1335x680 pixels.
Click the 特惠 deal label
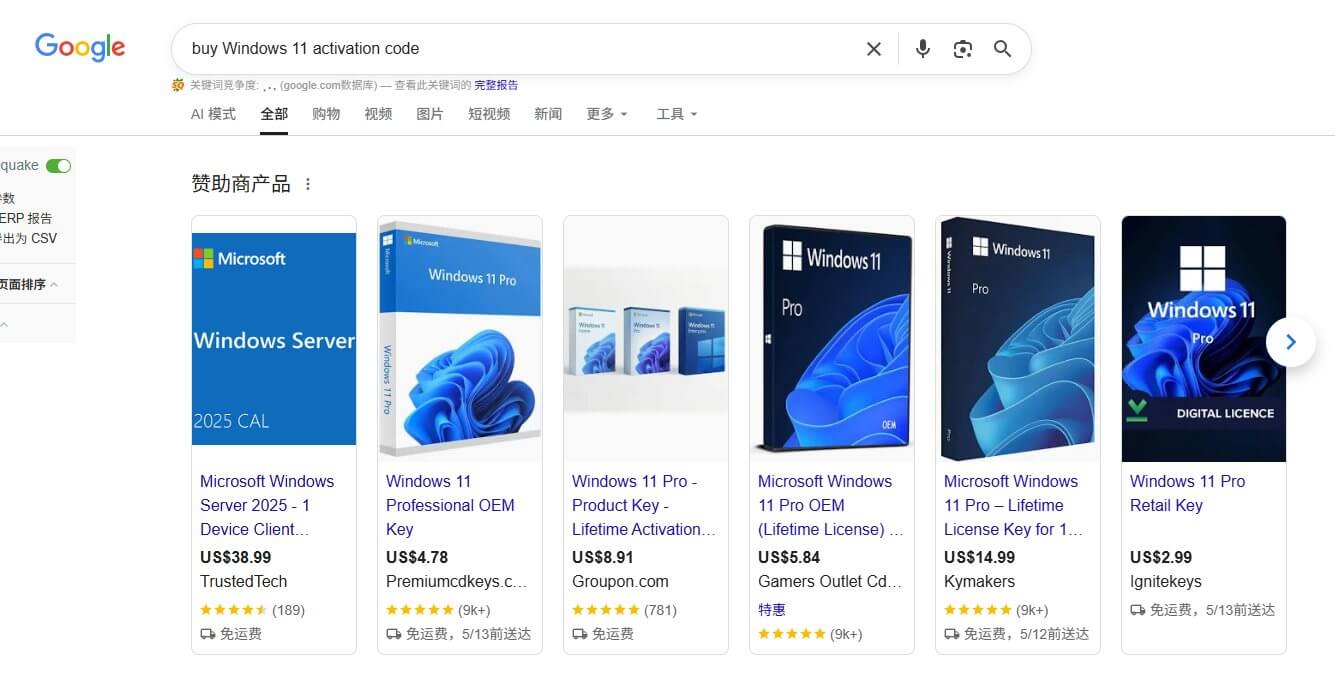[x=772, y=609]
